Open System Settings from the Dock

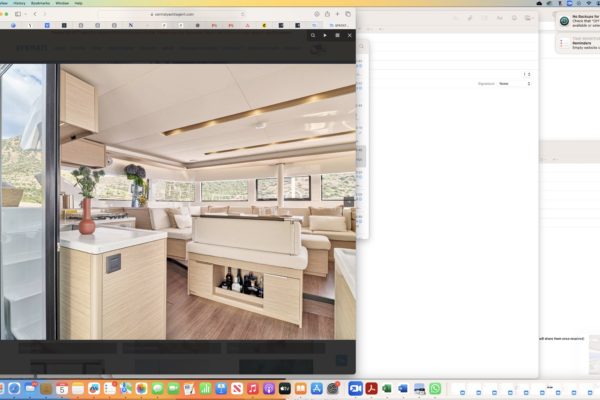(x=333, y=389)
